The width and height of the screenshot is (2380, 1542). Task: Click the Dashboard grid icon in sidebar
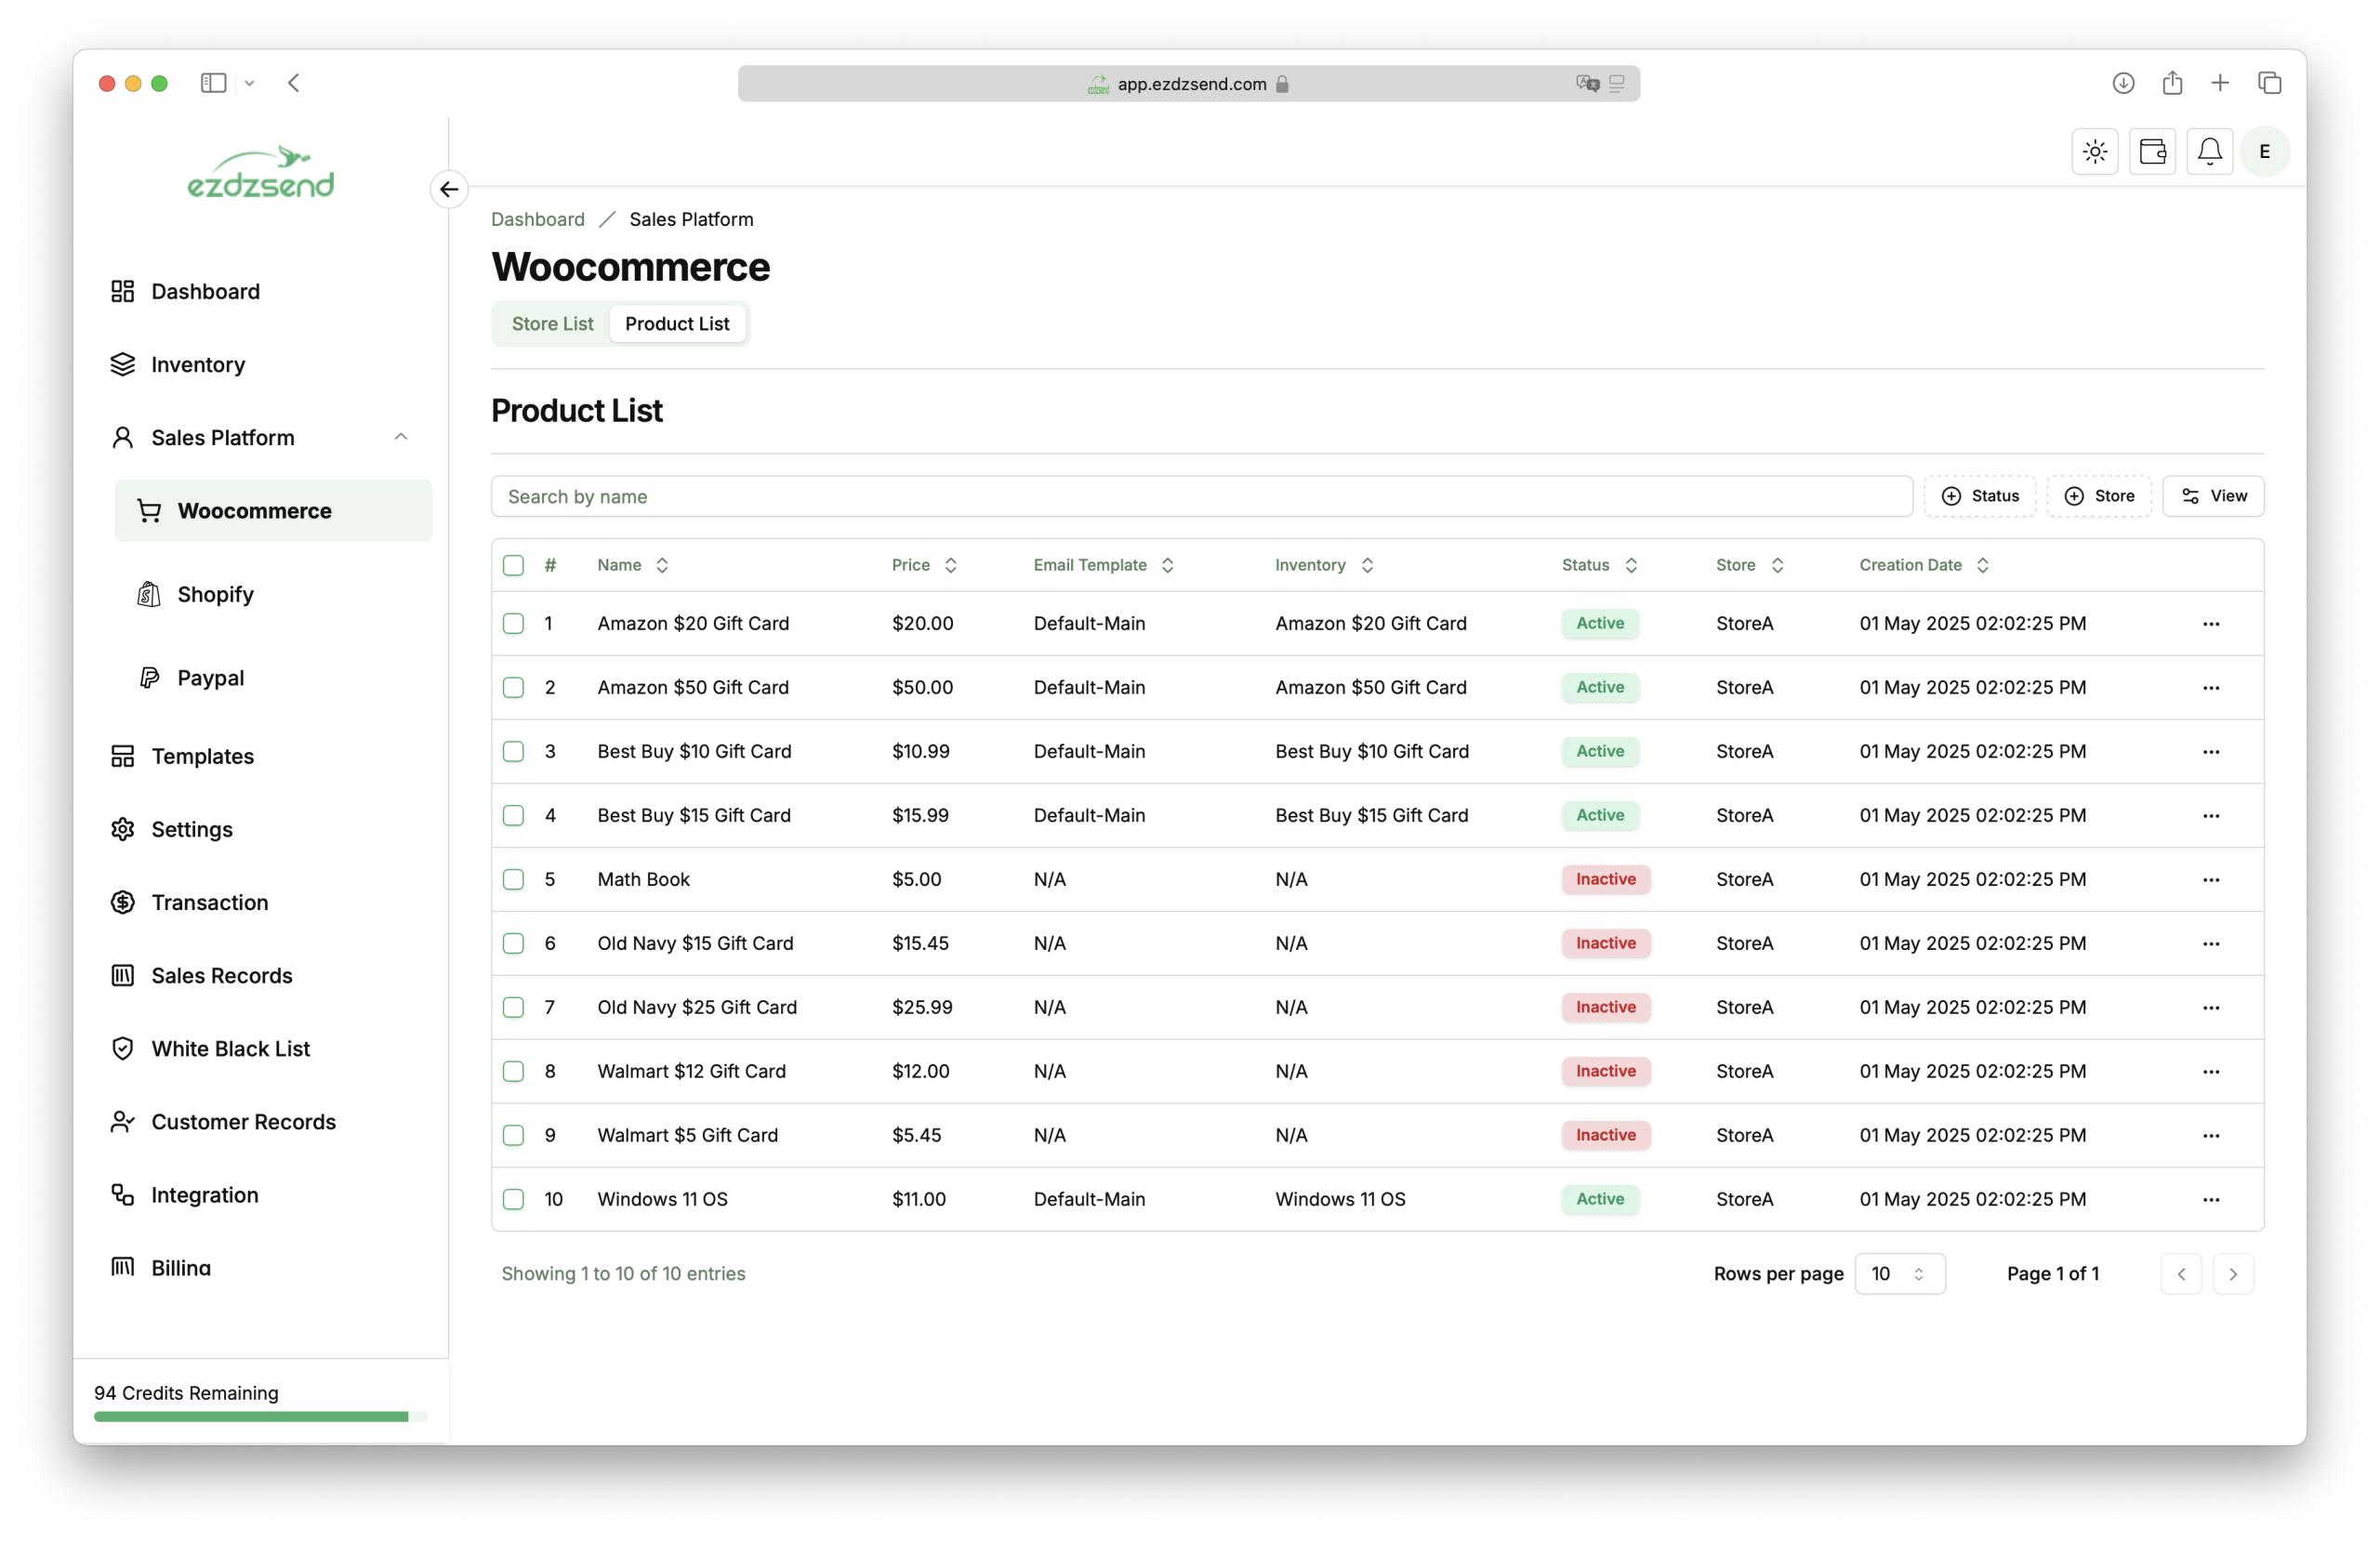pos(122,291)
